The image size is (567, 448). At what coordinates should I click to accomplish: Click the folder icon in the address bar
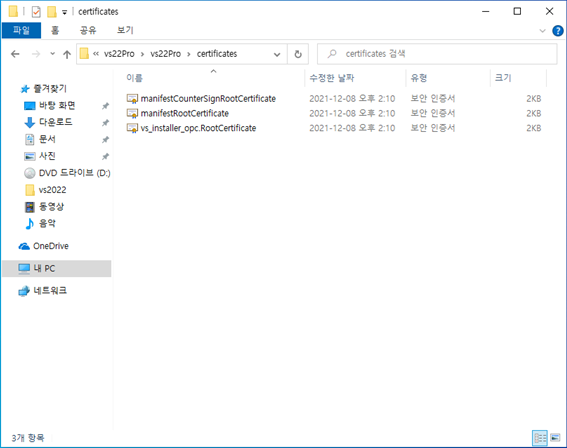coord(84,54)
